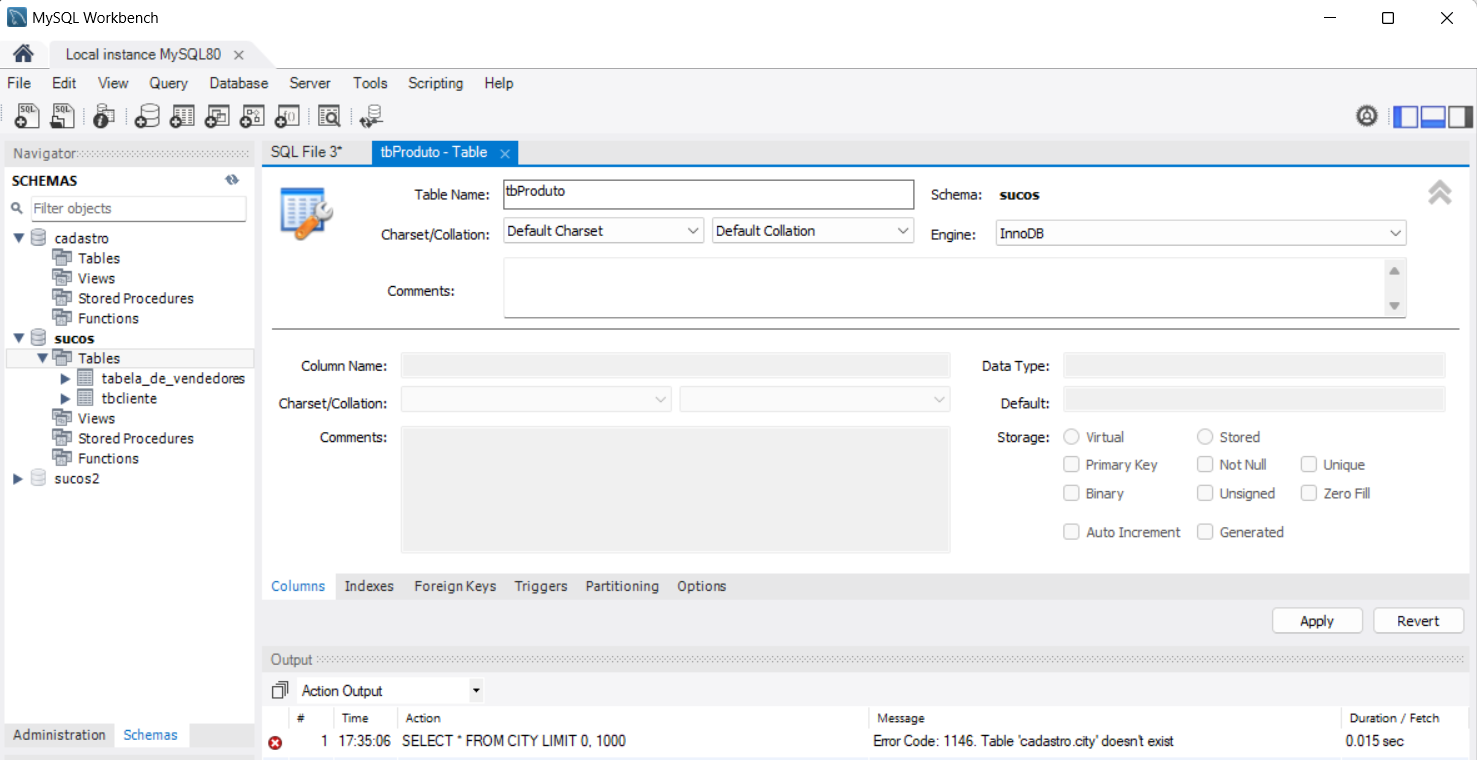Open the Engine InnoDB dropdown
Viewport: 1477px width, 760px height.
tap(1201, 234)
